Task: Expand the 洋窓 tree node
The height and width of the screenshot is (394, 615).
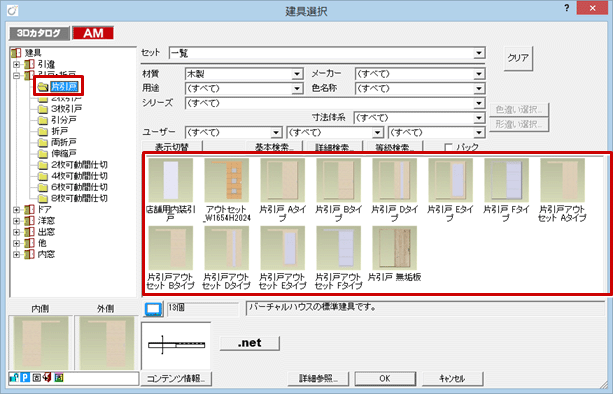Action: pos(16,221)
